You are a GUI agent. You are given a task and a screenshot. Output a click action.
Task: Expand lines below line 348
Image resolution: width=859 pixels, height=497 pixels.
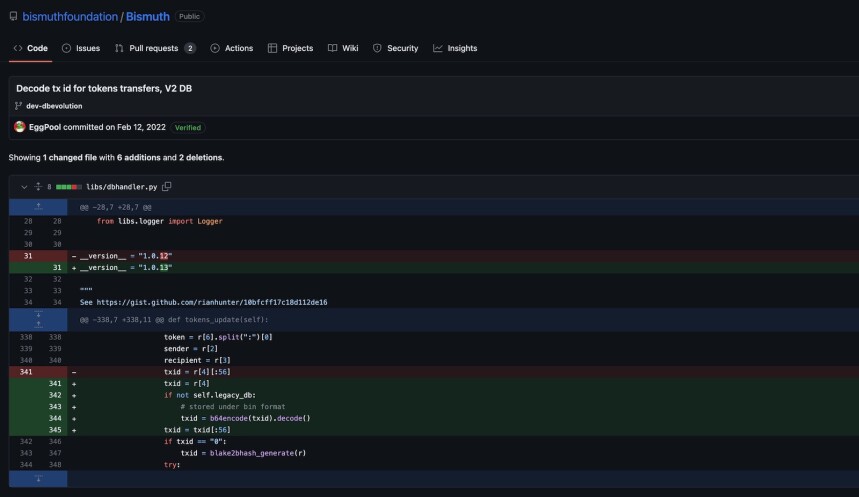[x=38, y=478]
